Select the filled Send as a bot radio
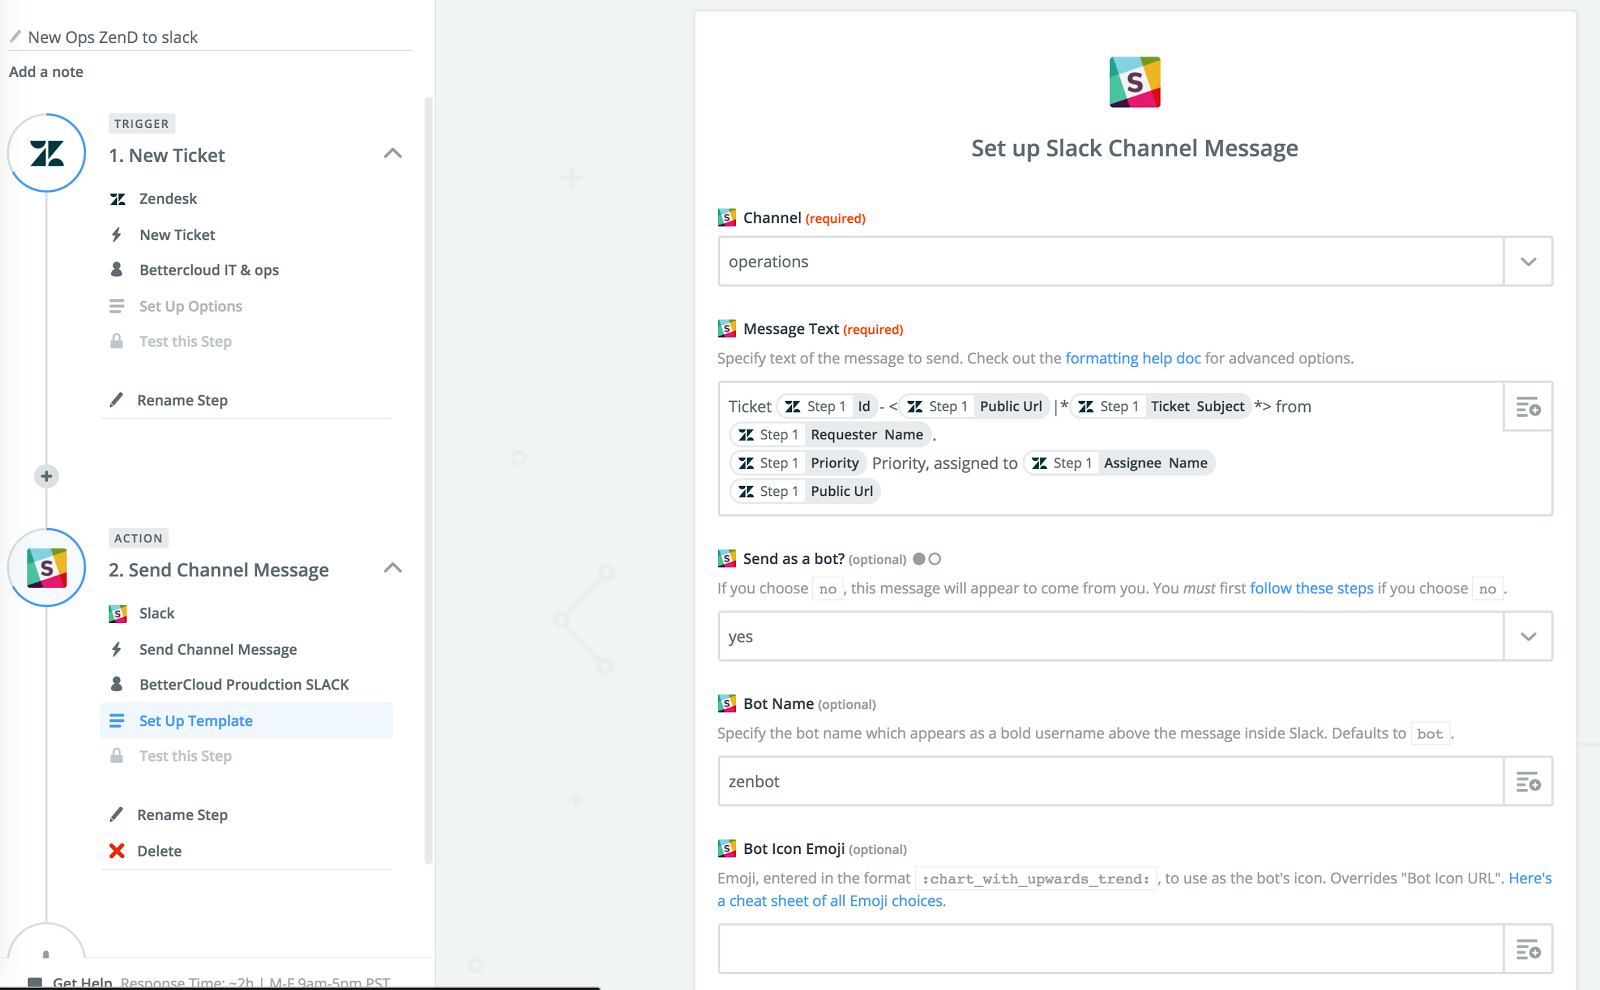This screenshot has height=990, width=1600. tap(919, 560)
